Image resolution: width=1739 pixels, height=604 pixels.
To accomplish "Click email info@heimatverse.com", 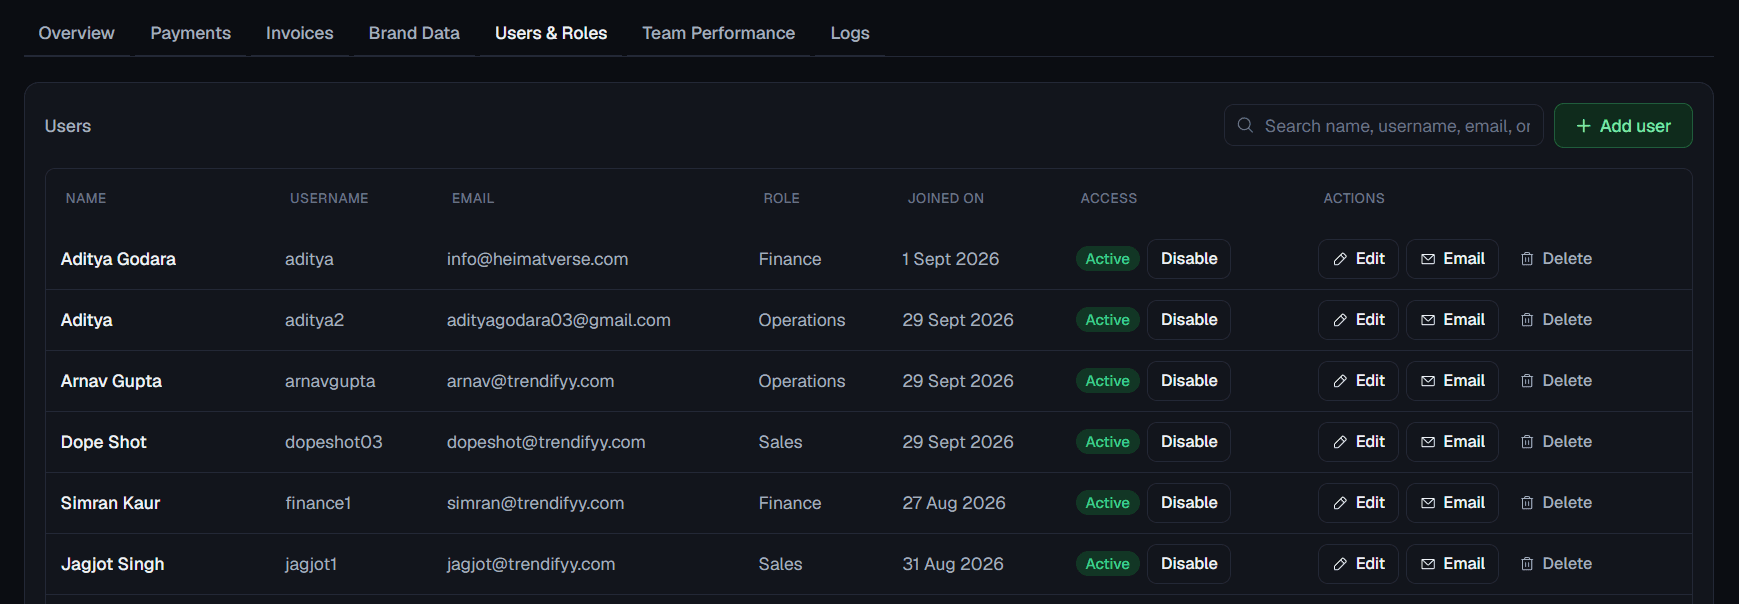I will 537,259.
